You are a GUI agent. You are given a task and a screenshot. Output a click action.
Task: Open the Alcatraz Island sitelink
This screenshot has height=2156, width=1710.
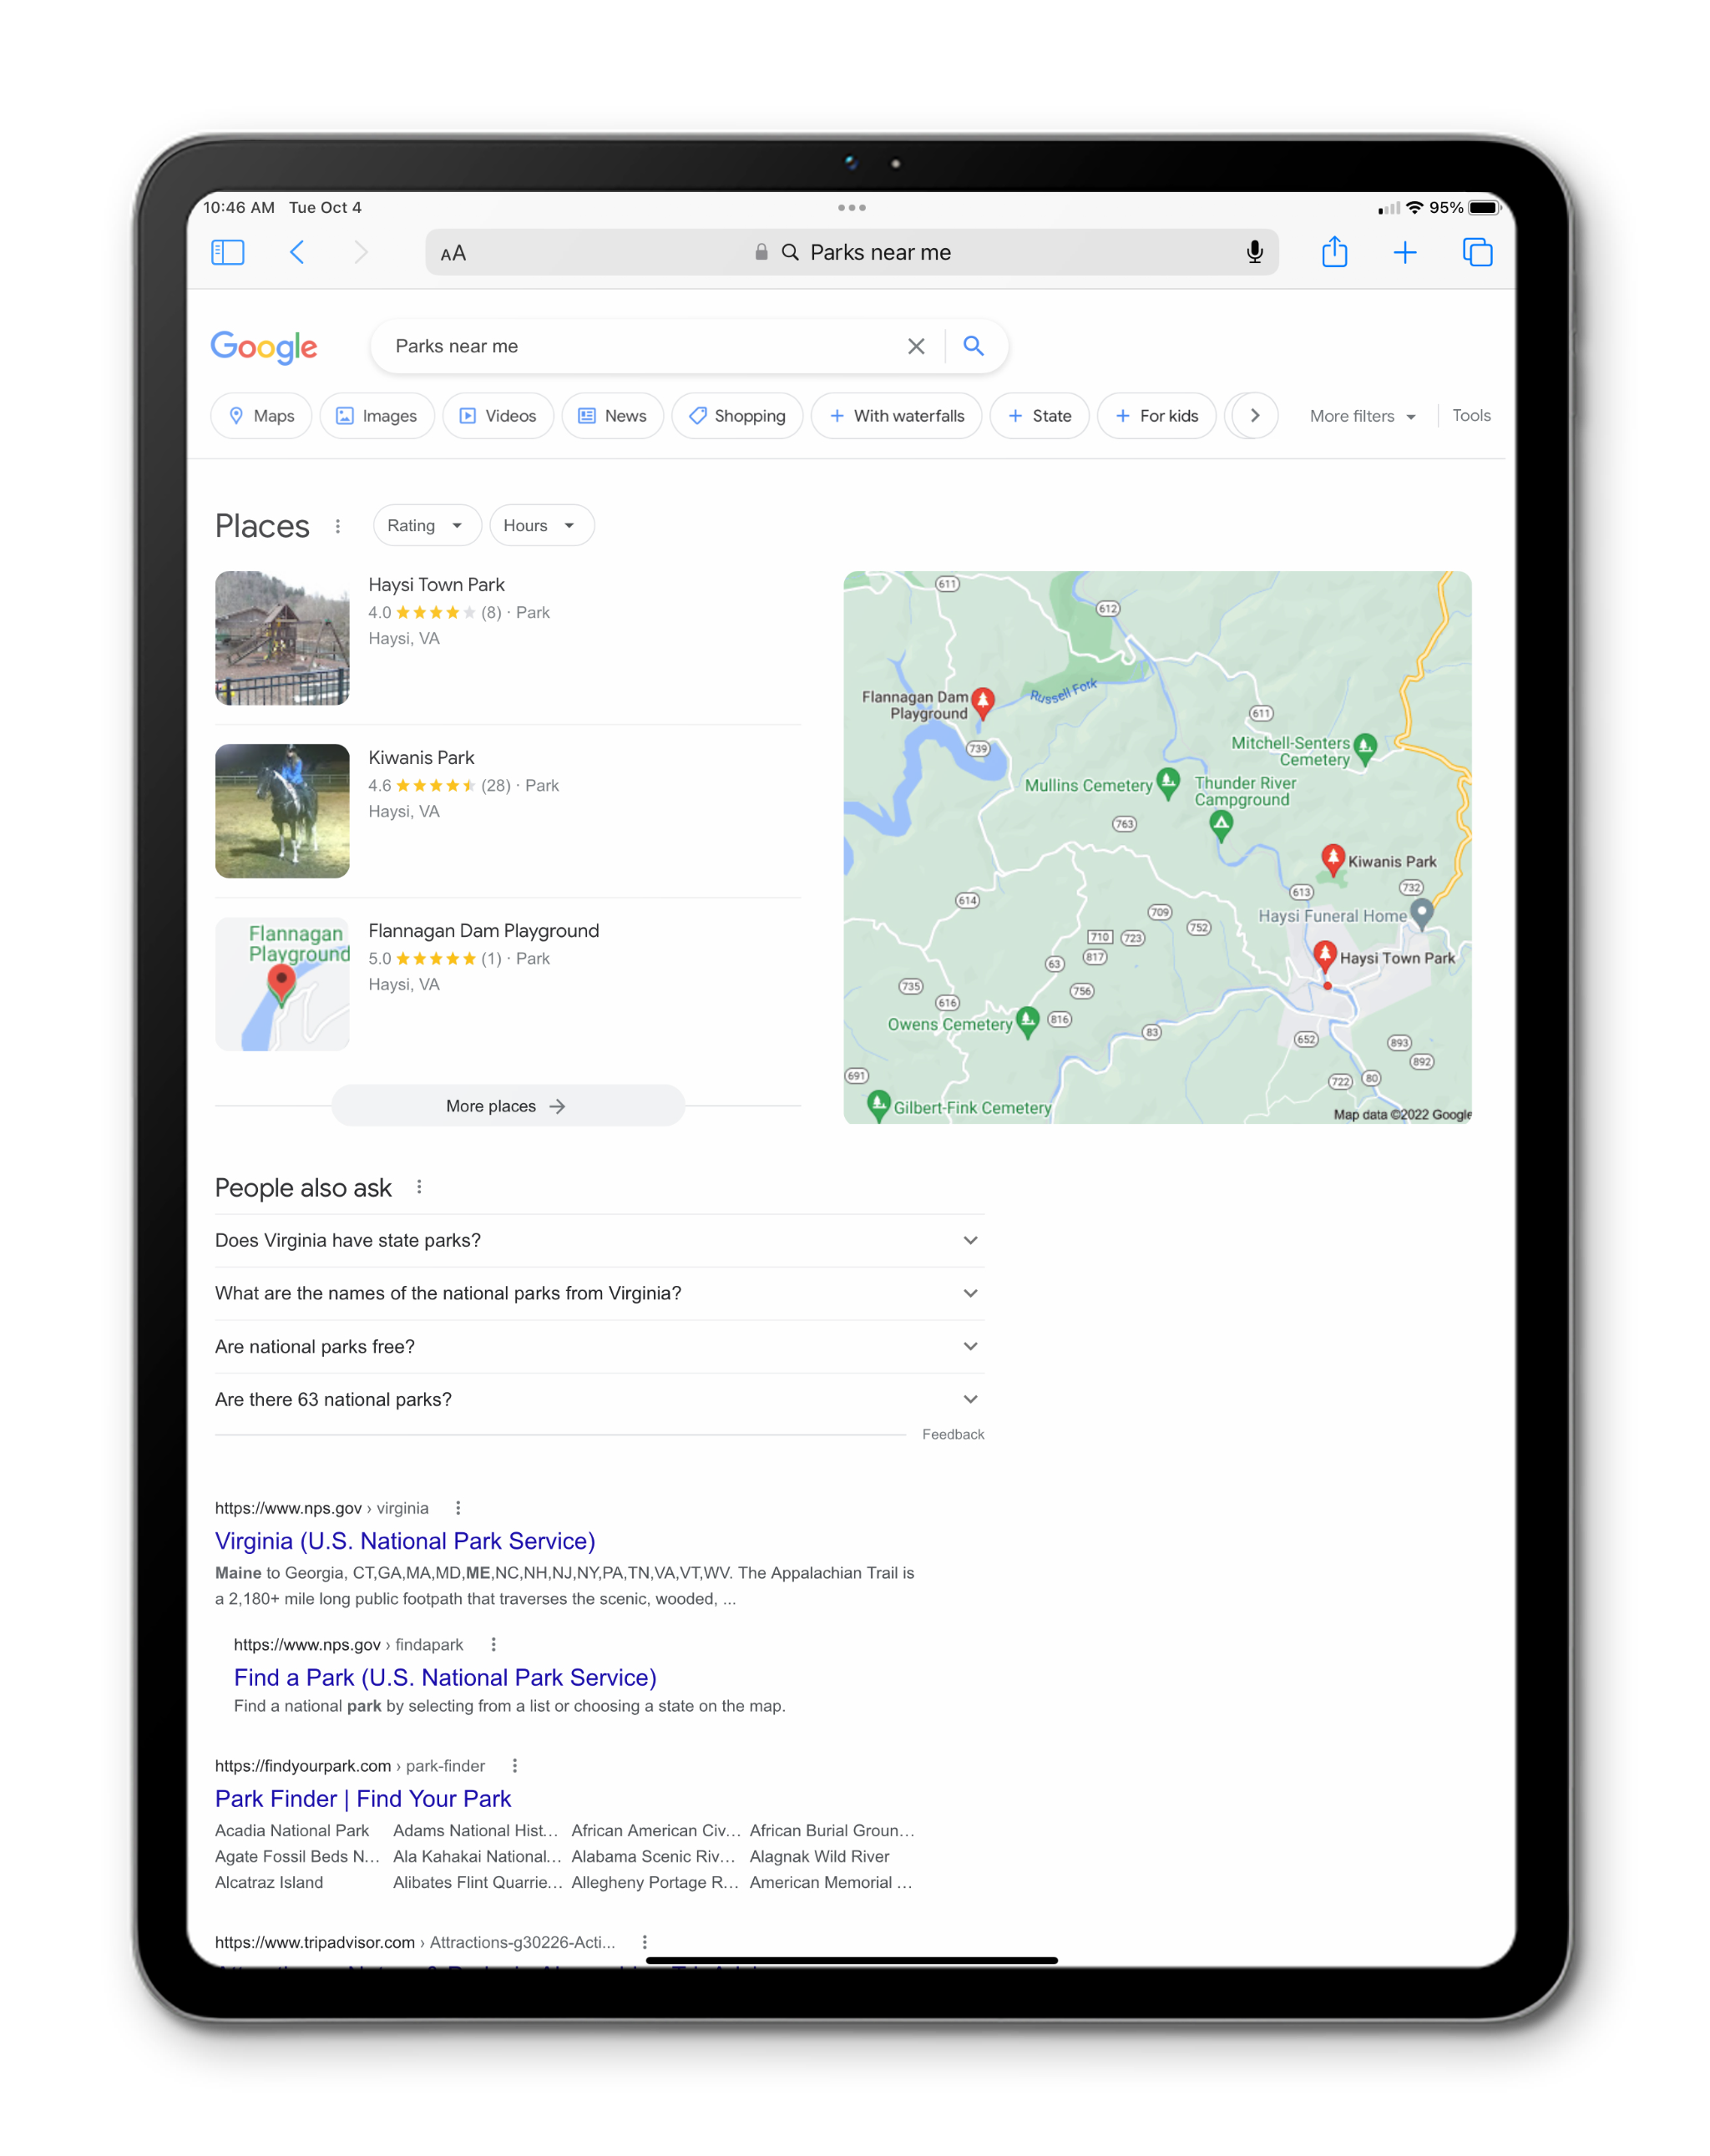point(269,1882)
